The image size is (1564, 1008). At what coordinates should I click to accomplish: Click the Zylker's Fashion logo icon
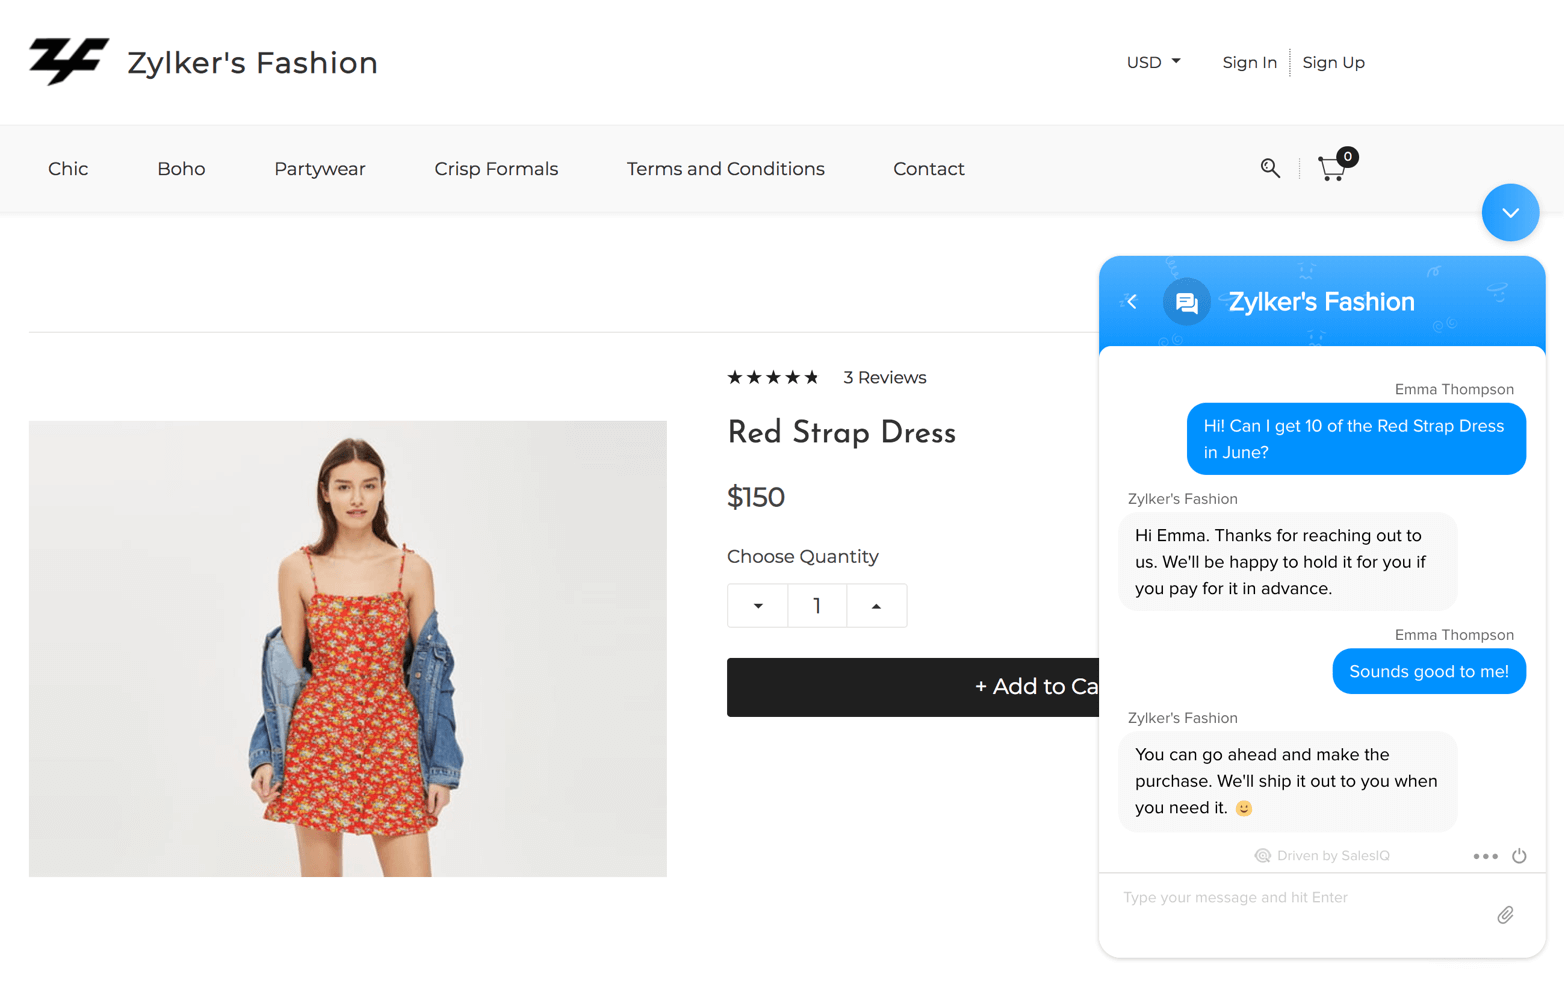pos(68,62)
